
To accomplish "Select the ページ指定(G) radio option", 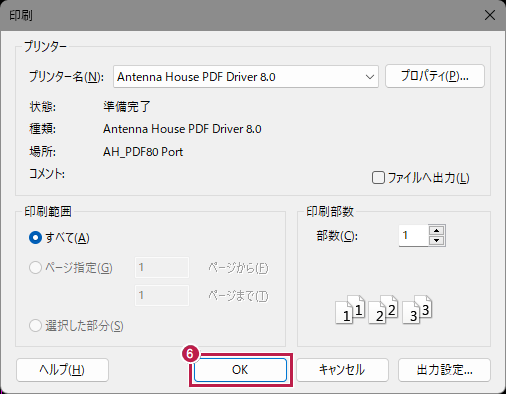I will (35, 268).
